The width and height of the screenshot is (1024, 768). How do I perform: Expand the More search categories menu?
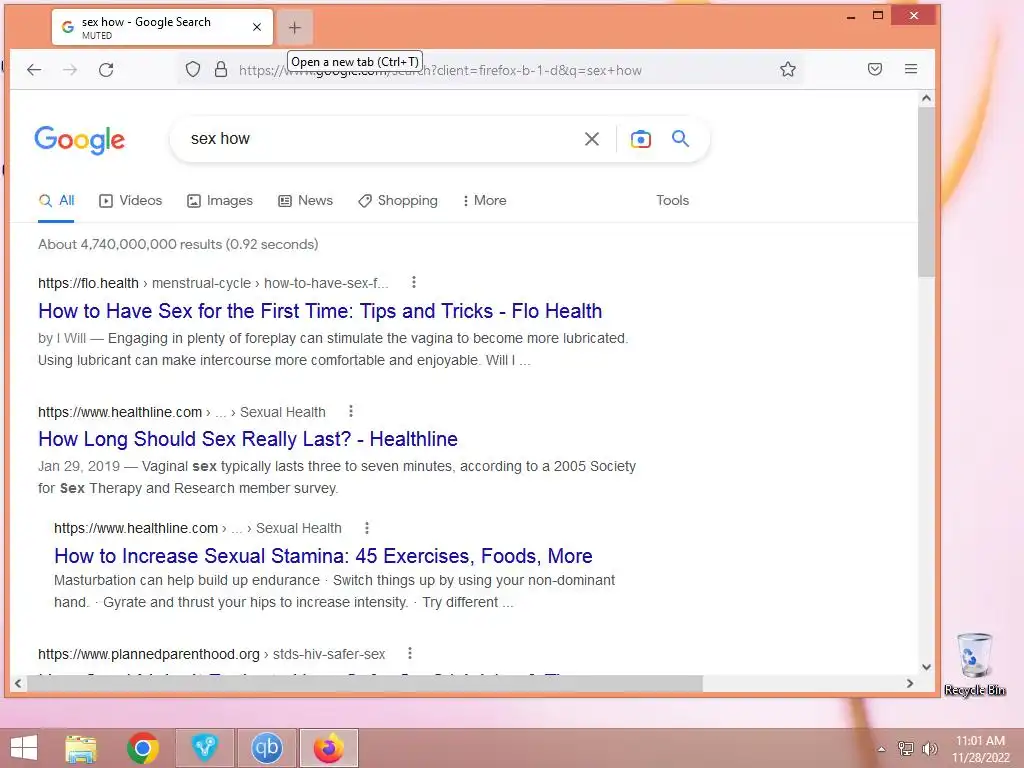point(485,200)
